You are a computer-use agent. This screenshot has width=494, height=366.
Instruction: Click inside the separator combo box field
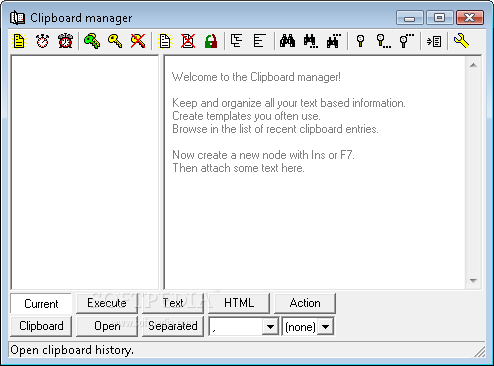236,327
